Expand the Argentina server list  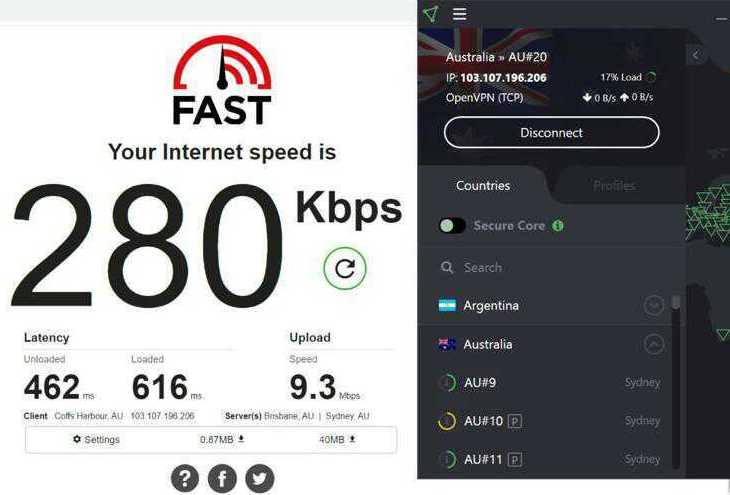coord(654,306)
